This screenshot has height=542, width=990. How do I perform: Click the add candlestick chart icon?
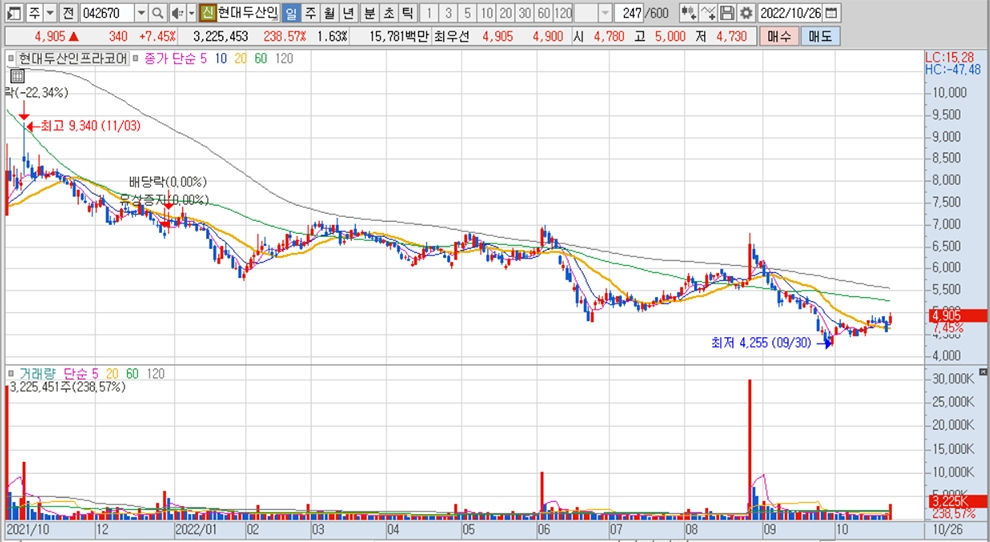point(688,13)
